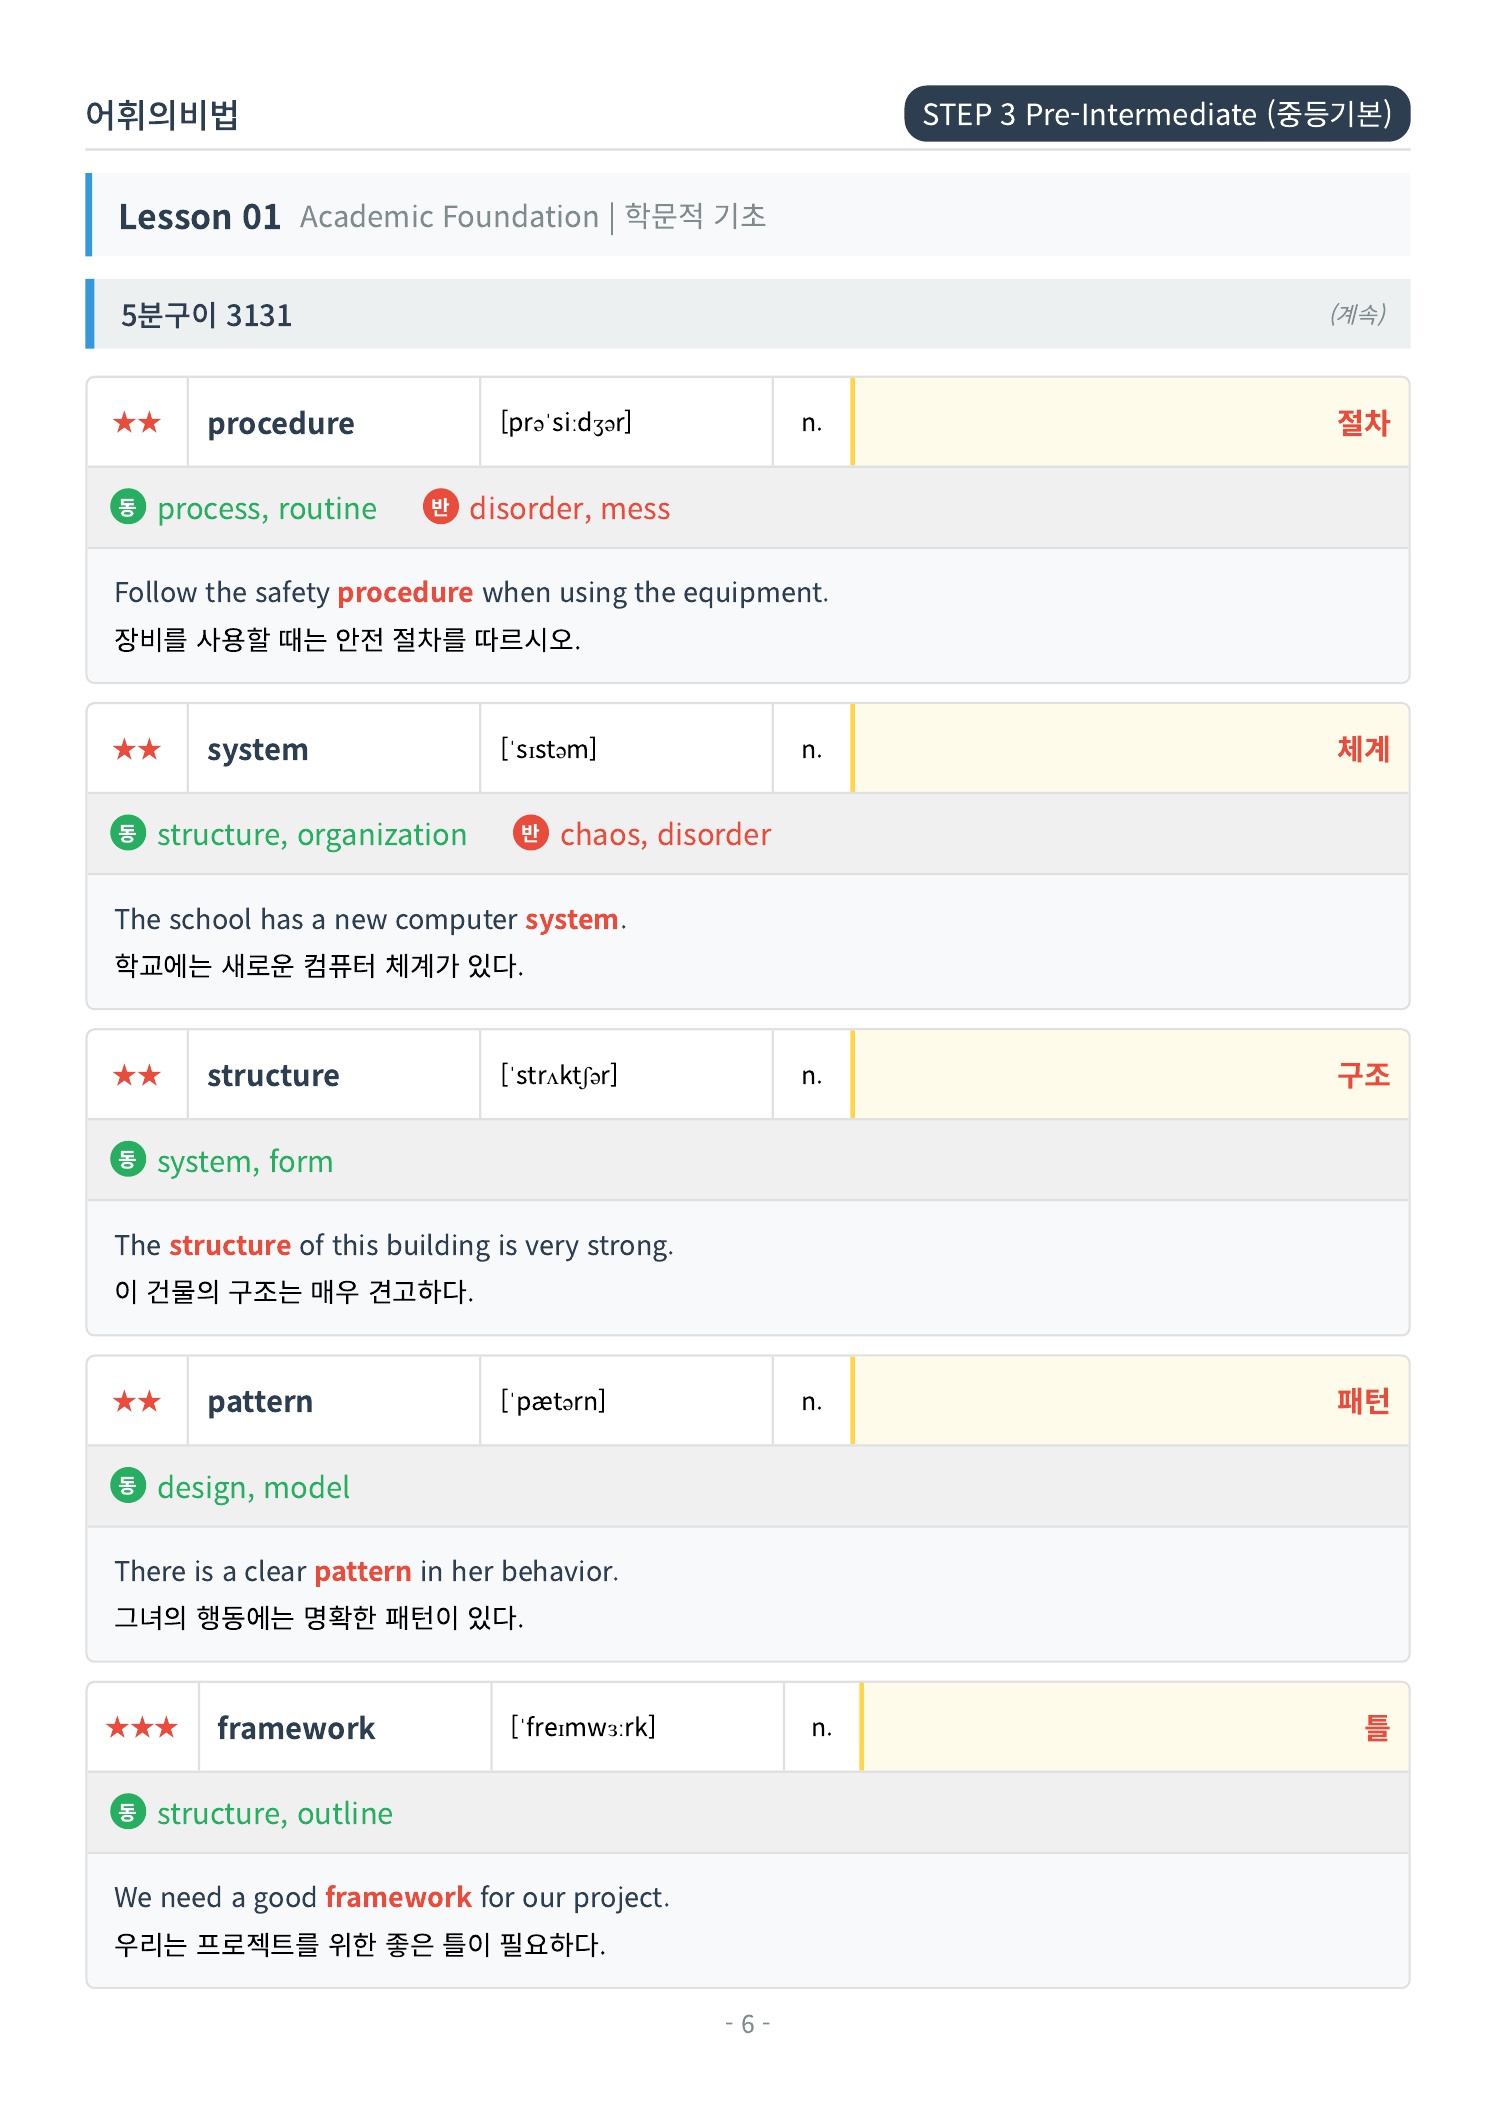Click the two-star rating beside pattern
Screen dimensions: 1497x2127
[137, 1402]
